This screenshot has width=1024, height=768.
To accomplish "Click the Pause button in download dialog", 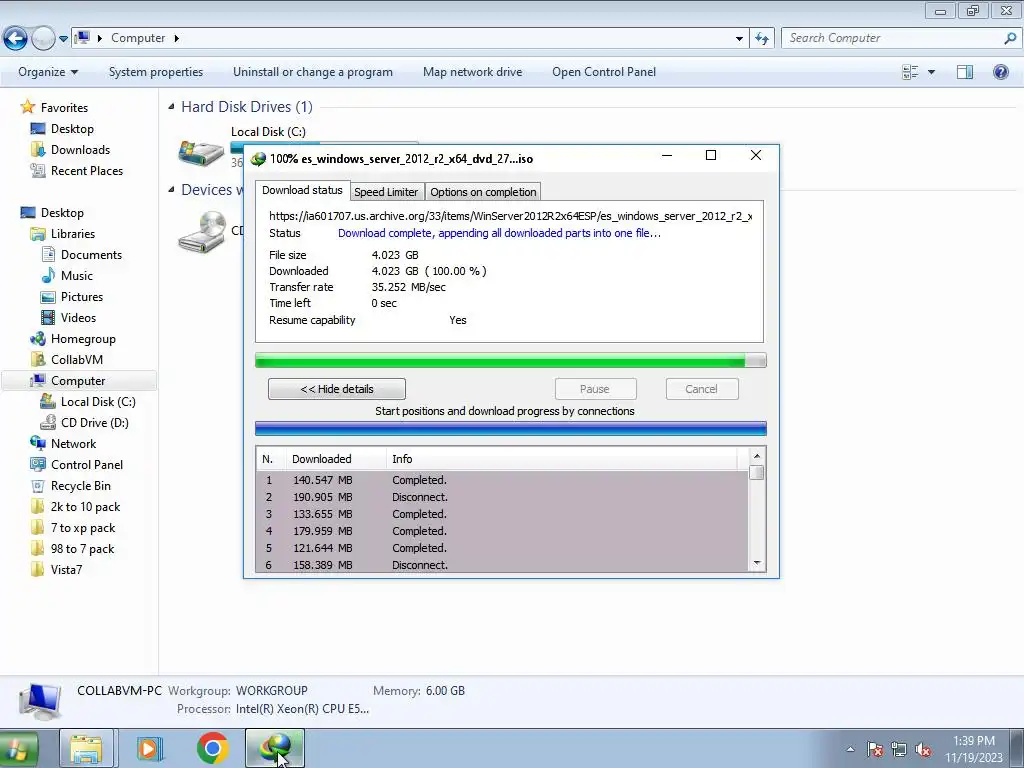I will pos(595,389).
